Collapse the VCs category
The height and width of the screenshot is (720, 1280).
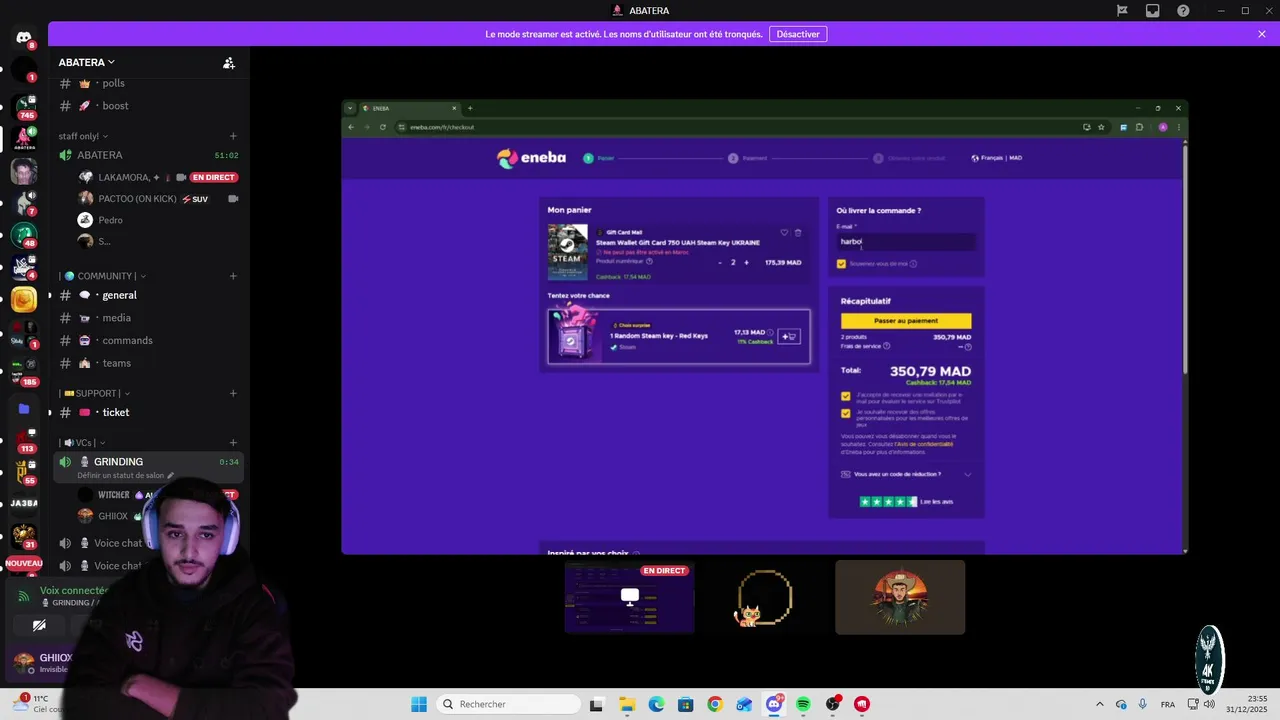coord(82,442)
